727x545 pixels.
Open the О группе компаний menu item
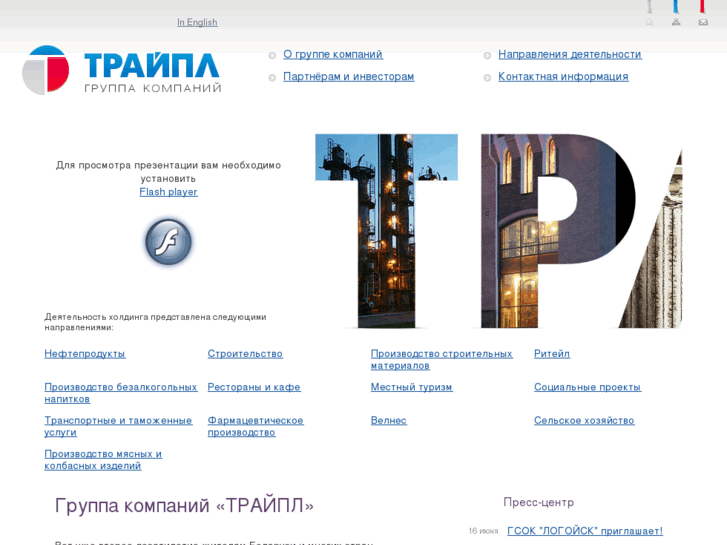333,54
